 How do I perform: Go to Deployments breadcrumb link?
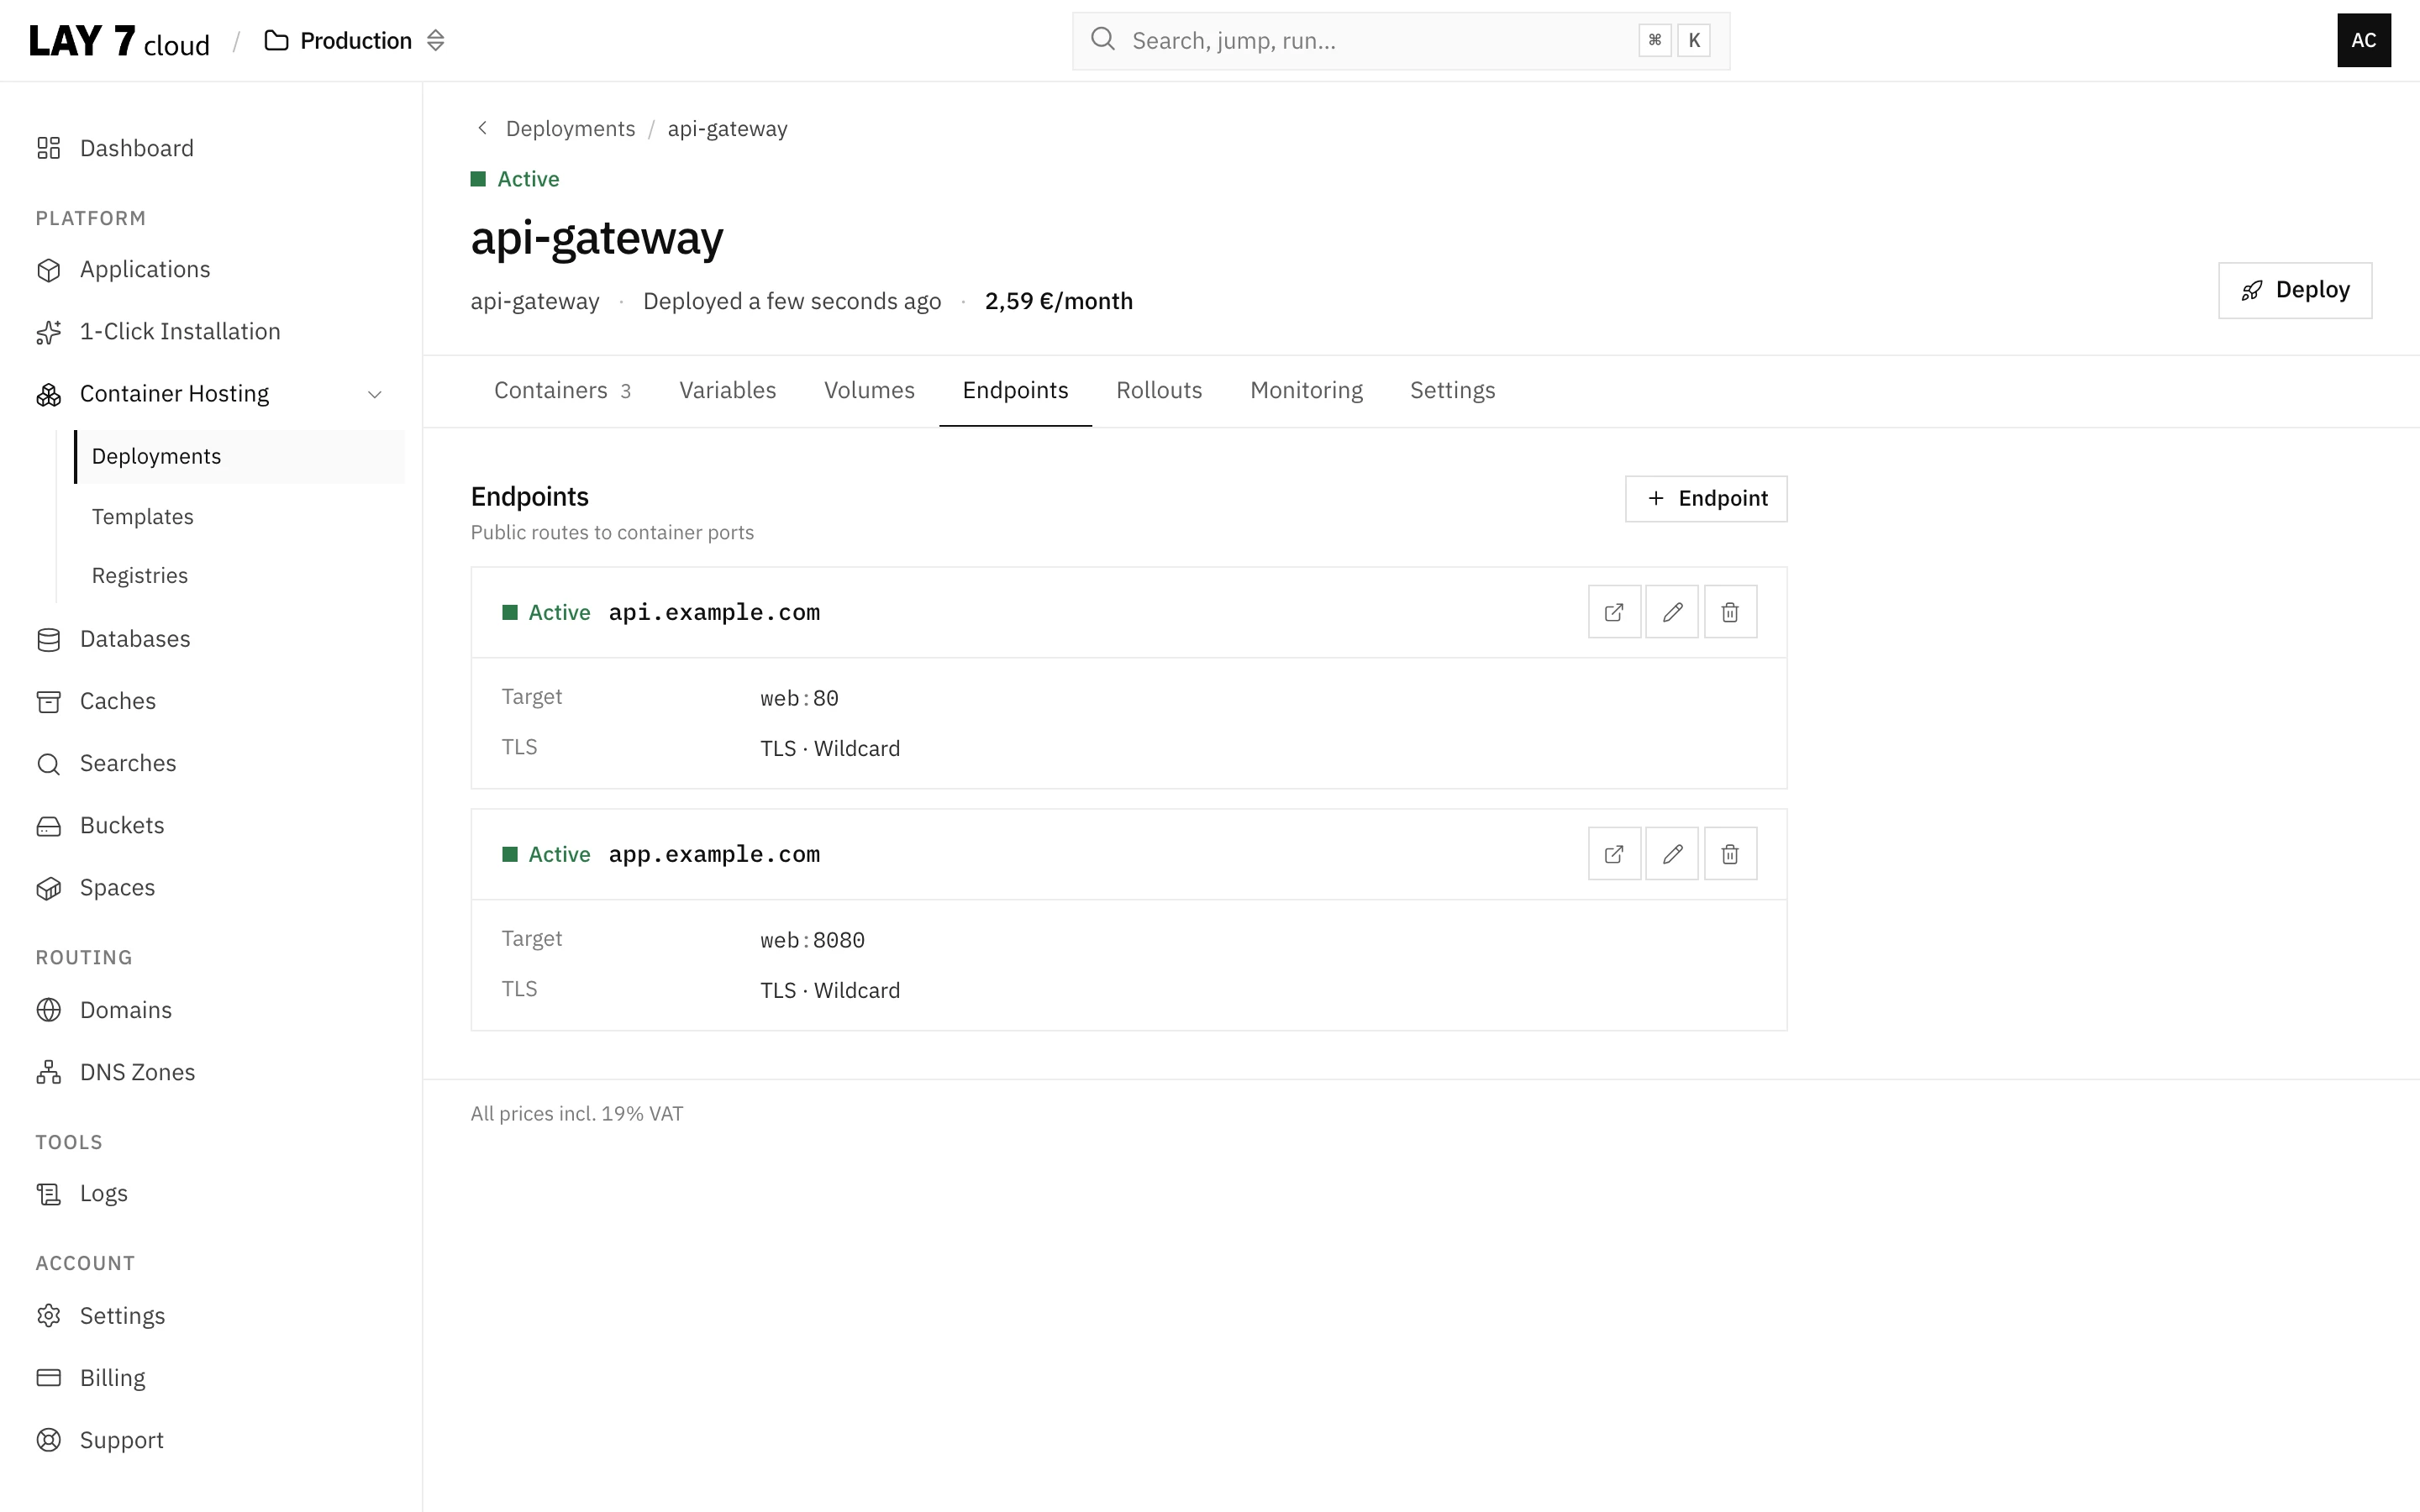(x=570, y=129)
